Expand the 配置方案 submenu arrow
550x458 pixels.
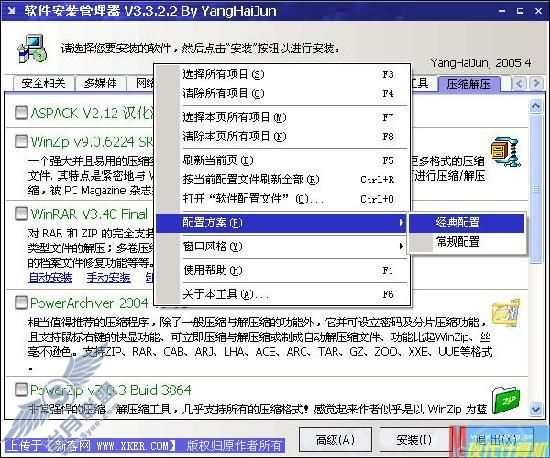coord(401,222)
